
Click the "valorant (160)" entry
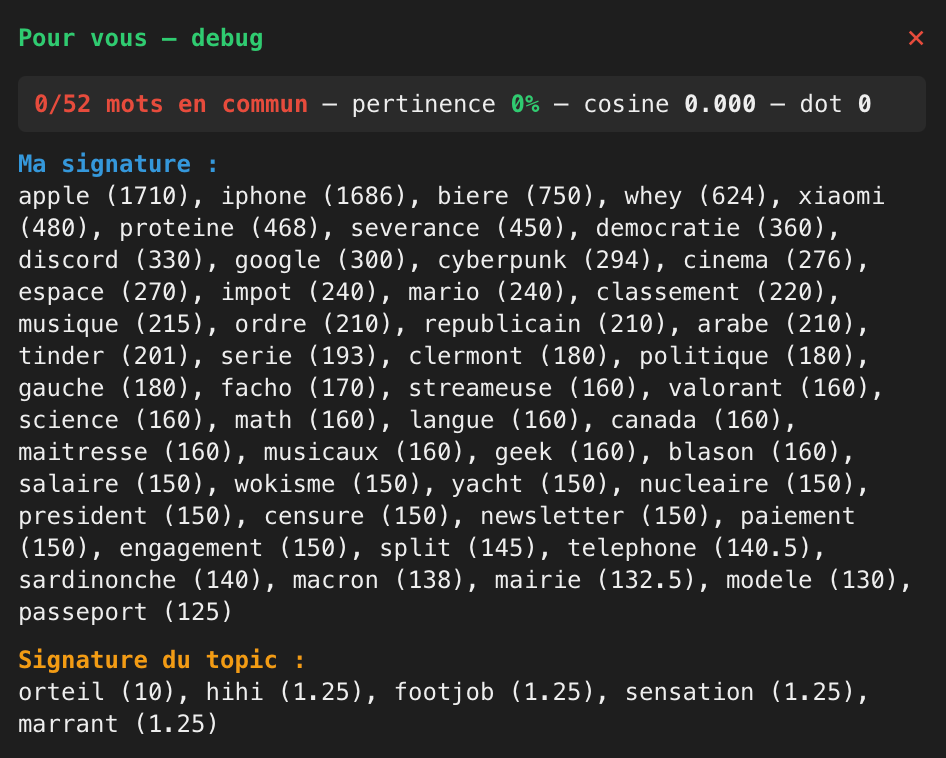click(x=762, y=388)
